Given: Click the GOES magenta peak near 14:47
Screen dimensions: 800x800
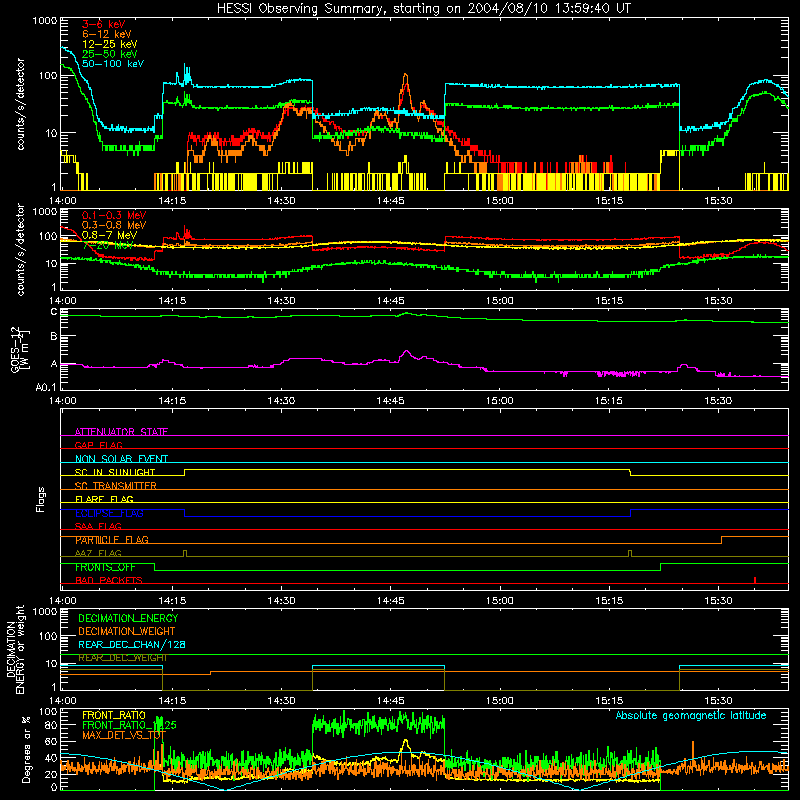Looking at the screenshot, I should pyautogui.click(x=406, y=352).
